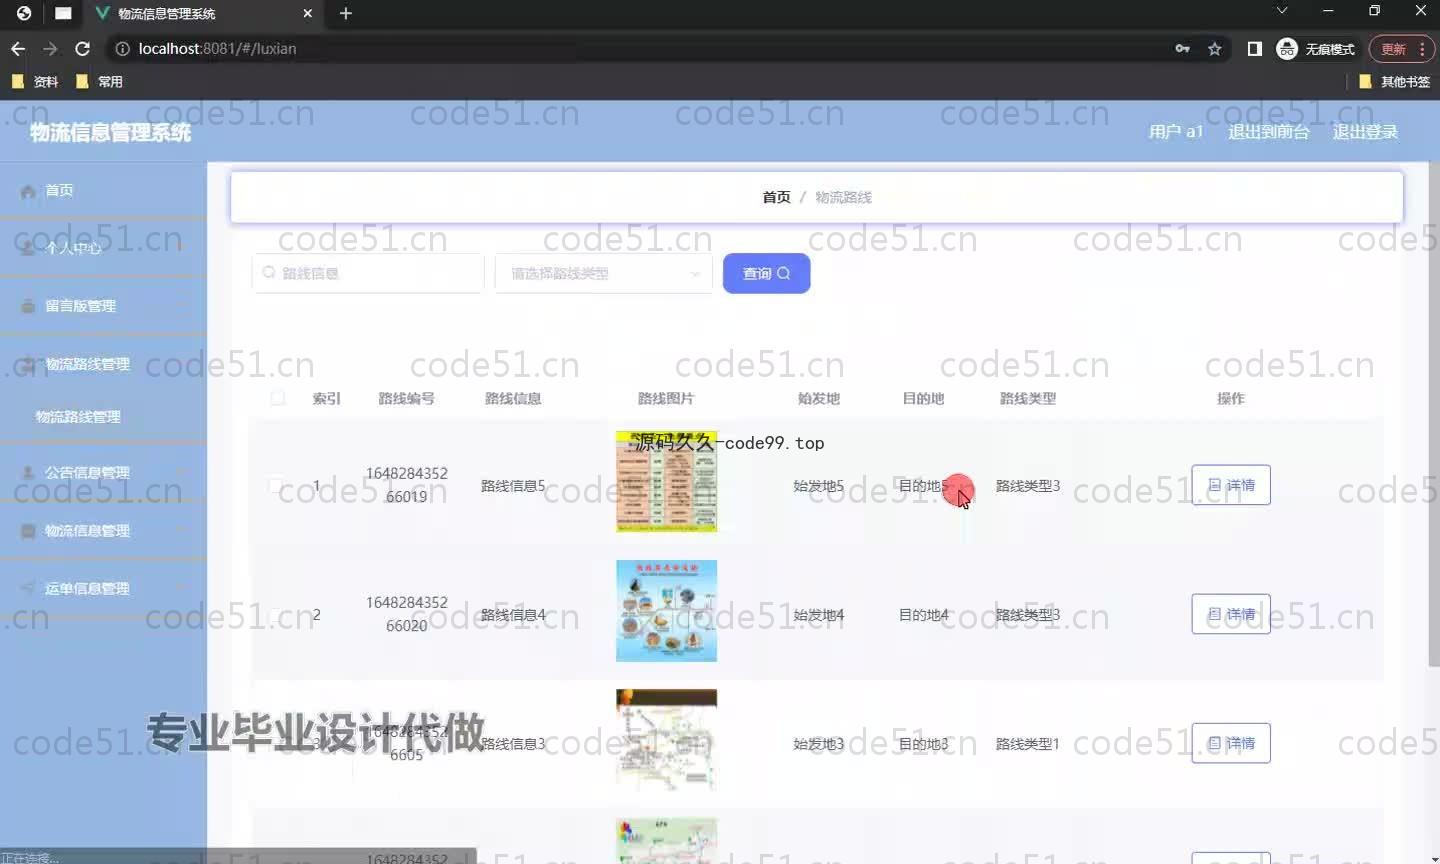Click the 公告信息管理 sidebar icon
The height and width of the screenshot is (864, 1440).
click(x=28, y=472)
